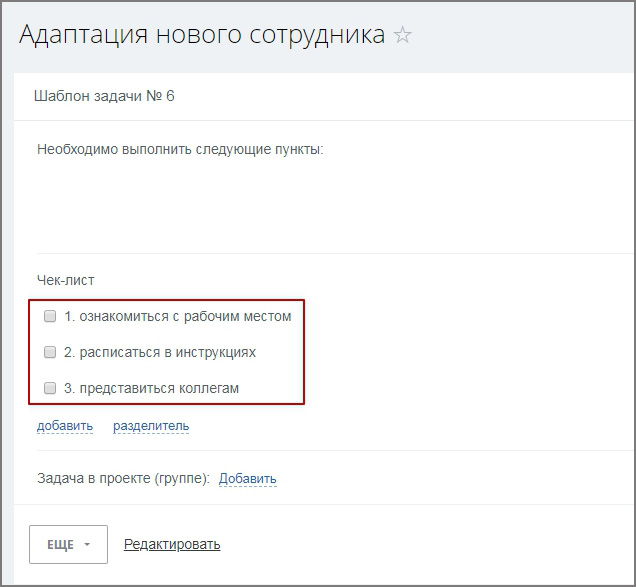Enable the "представиться коллегам" checkbox
This screenshot has width=636, height=587.
[50, 388]
